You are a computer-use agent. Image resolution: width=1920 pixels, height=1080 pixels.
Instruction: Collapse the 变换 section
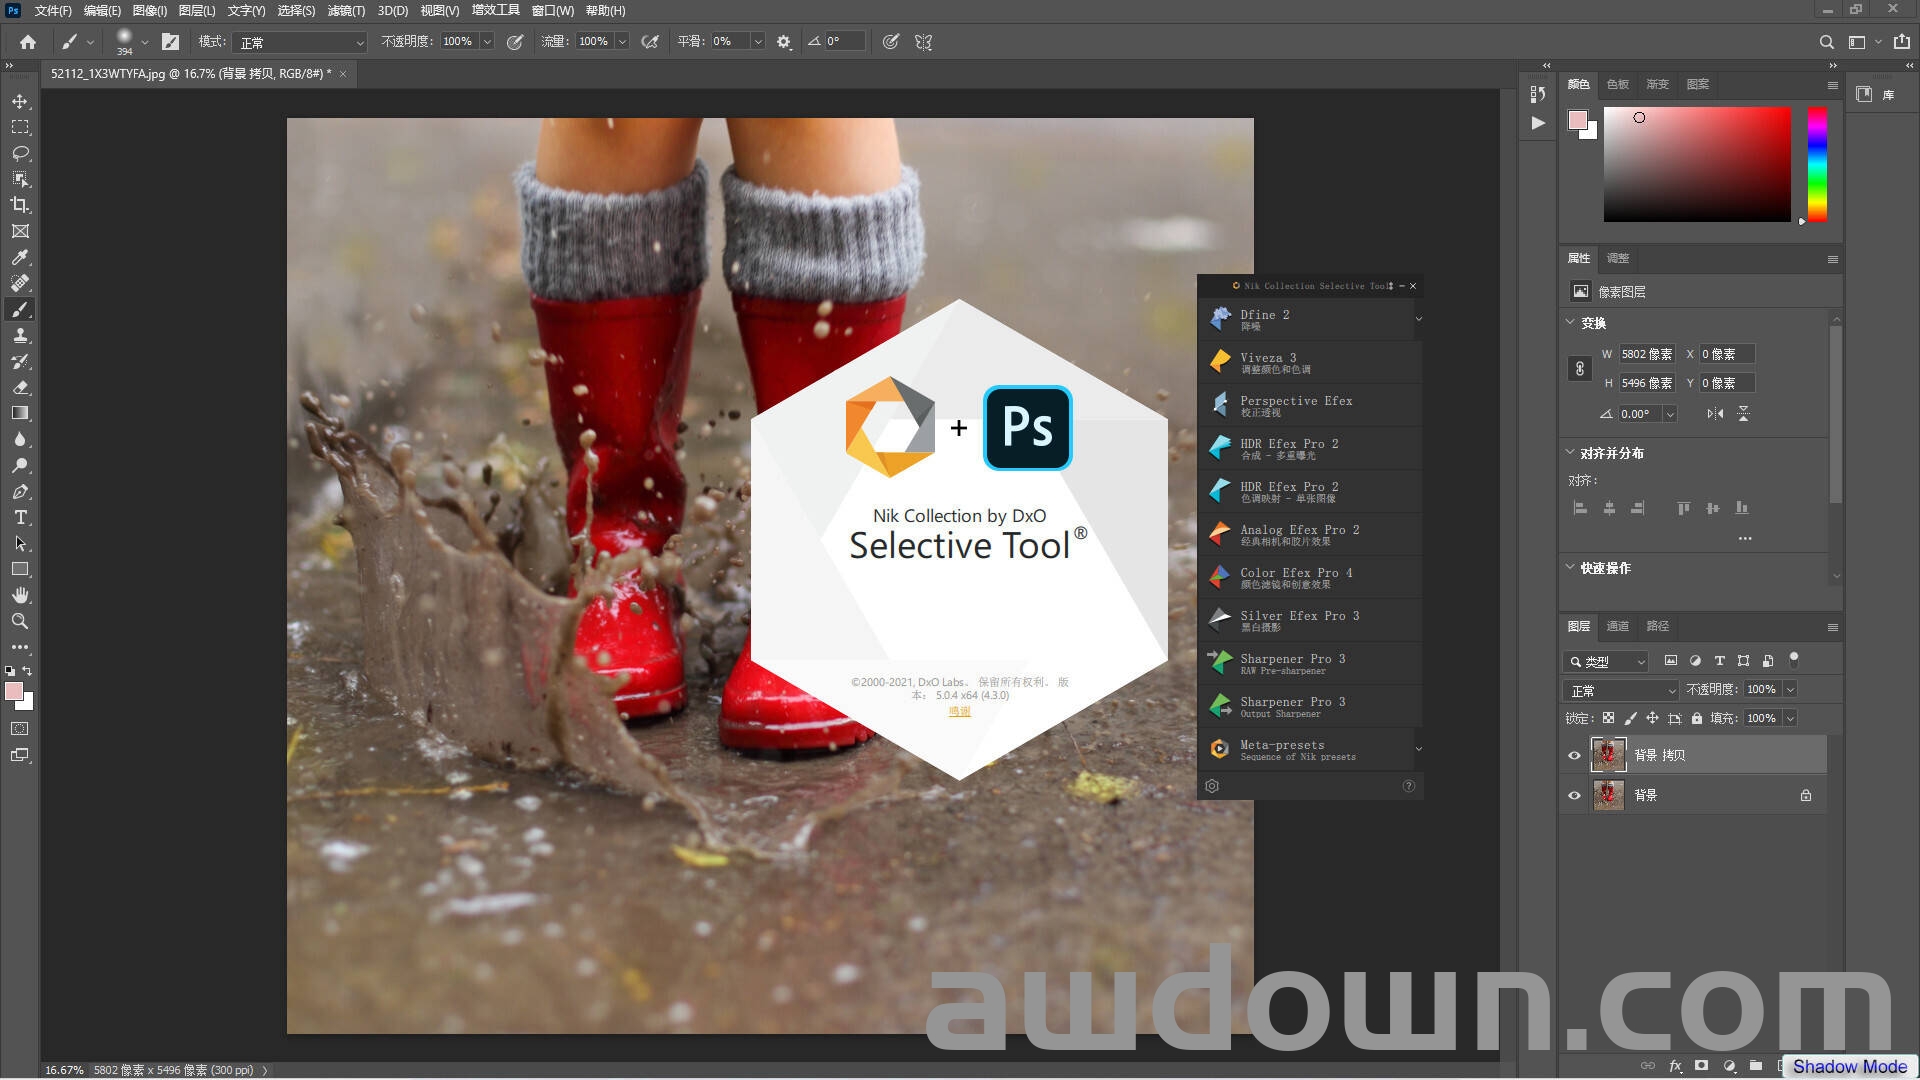click(x=1570, y=322)
